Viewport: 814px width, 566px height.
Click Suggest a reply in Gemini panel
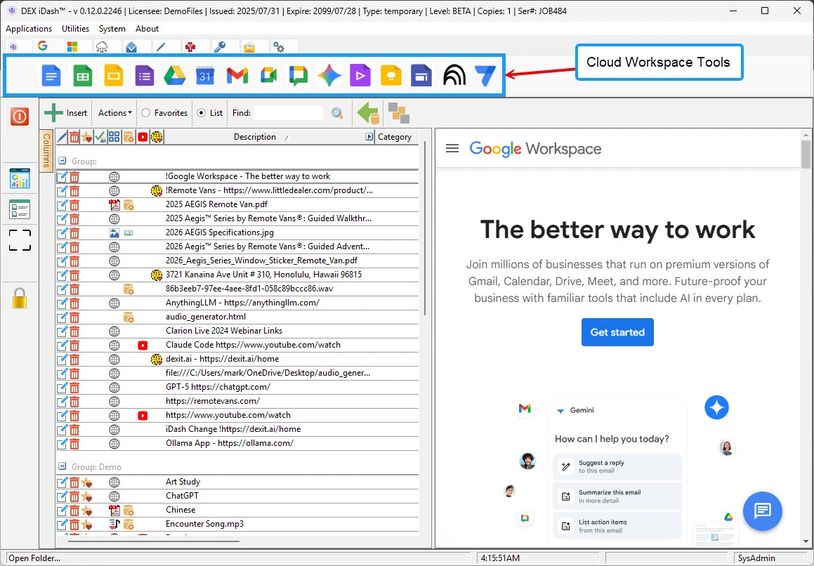(617, 466)
